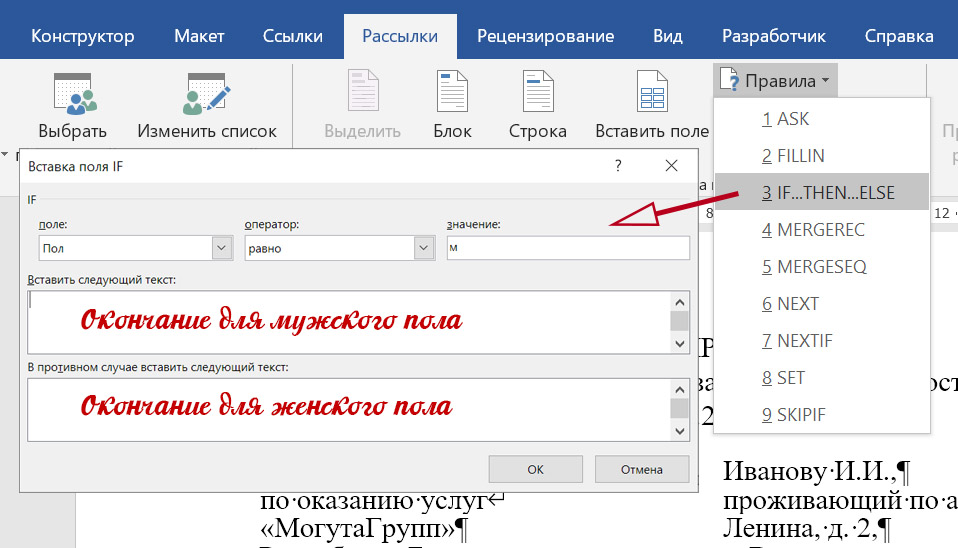Viewport: 958px width, 548px height.
Task: Click the Изменить список icon
Action: coord(207,93)
